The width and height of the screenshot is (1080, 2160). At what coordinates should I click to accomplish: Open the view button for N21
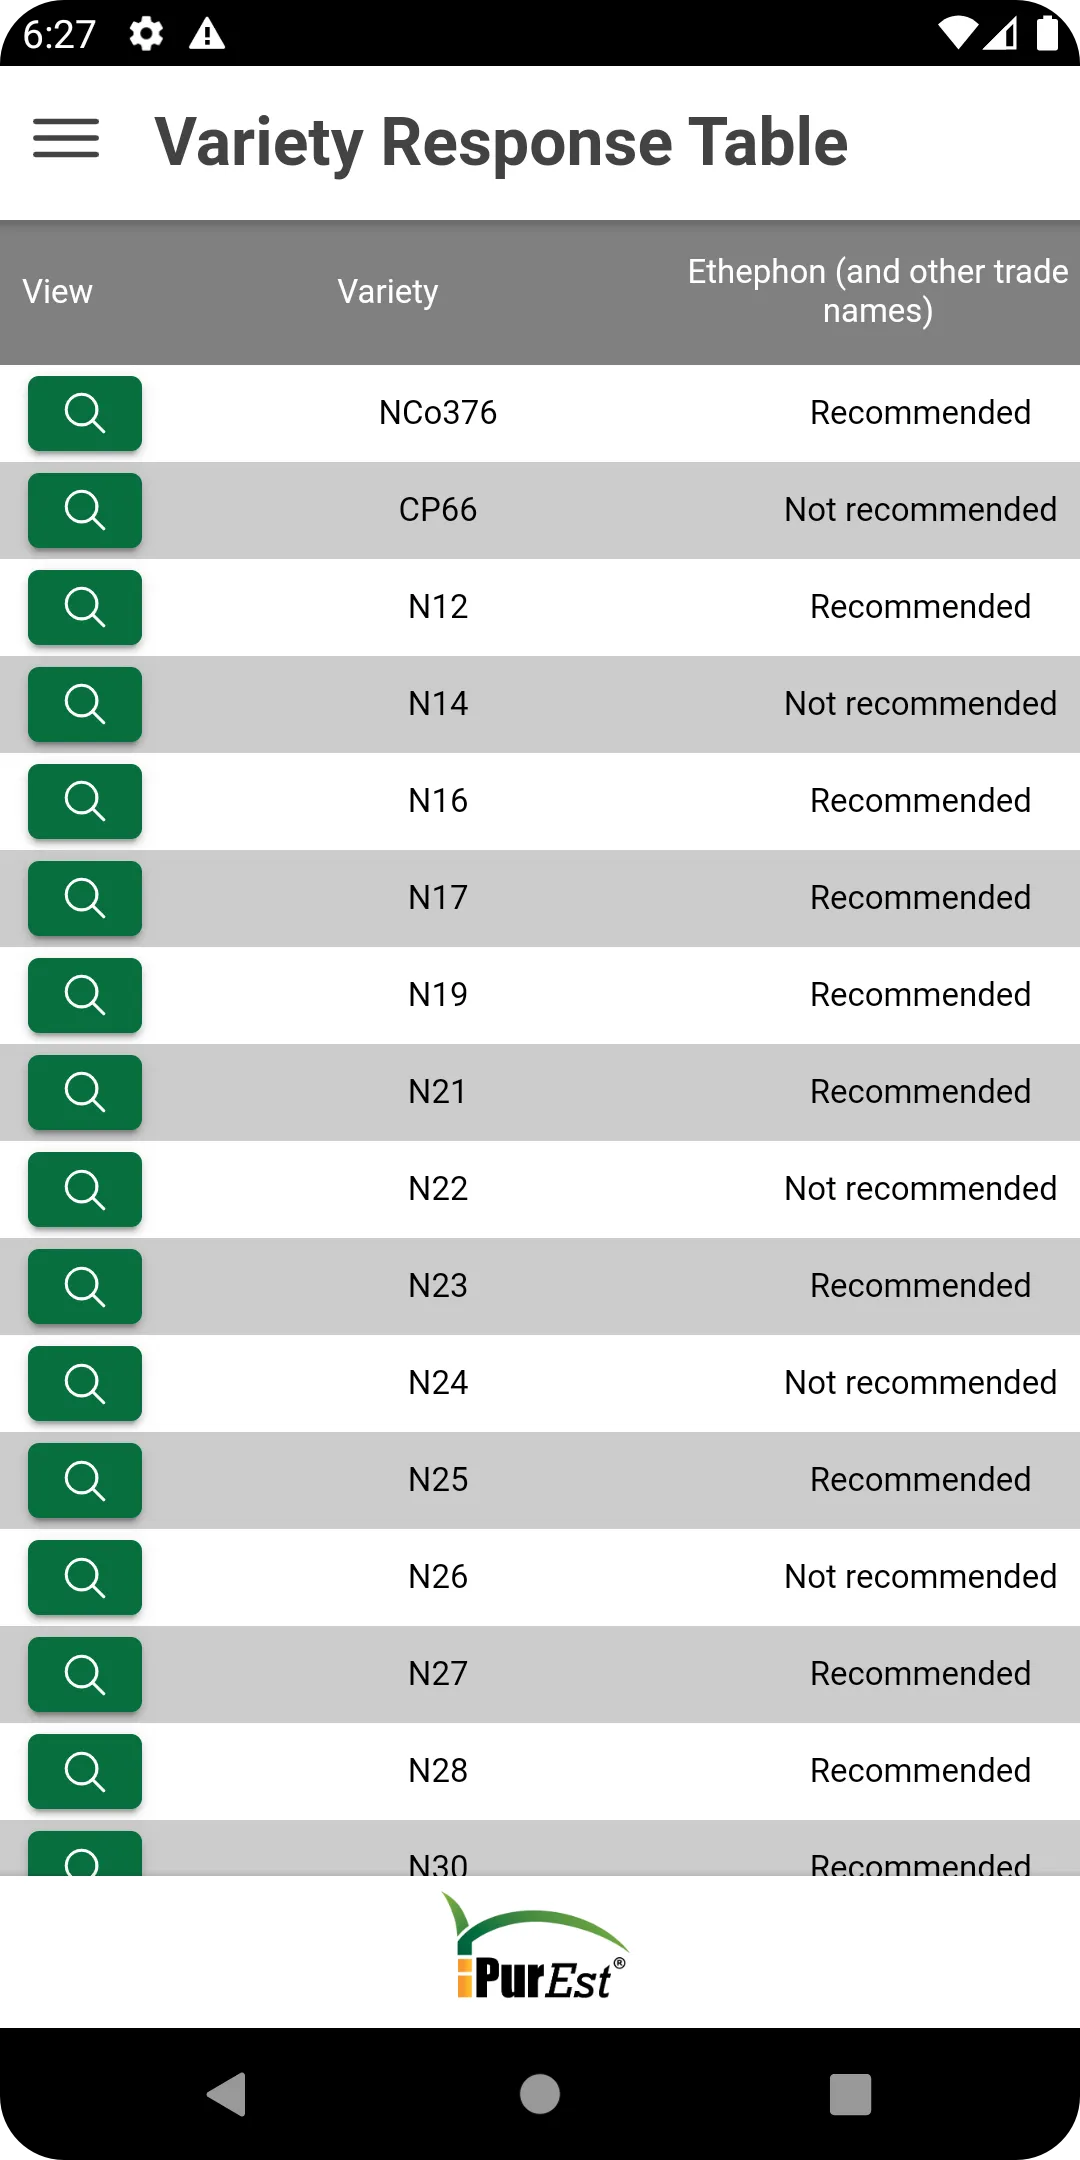85,1092
